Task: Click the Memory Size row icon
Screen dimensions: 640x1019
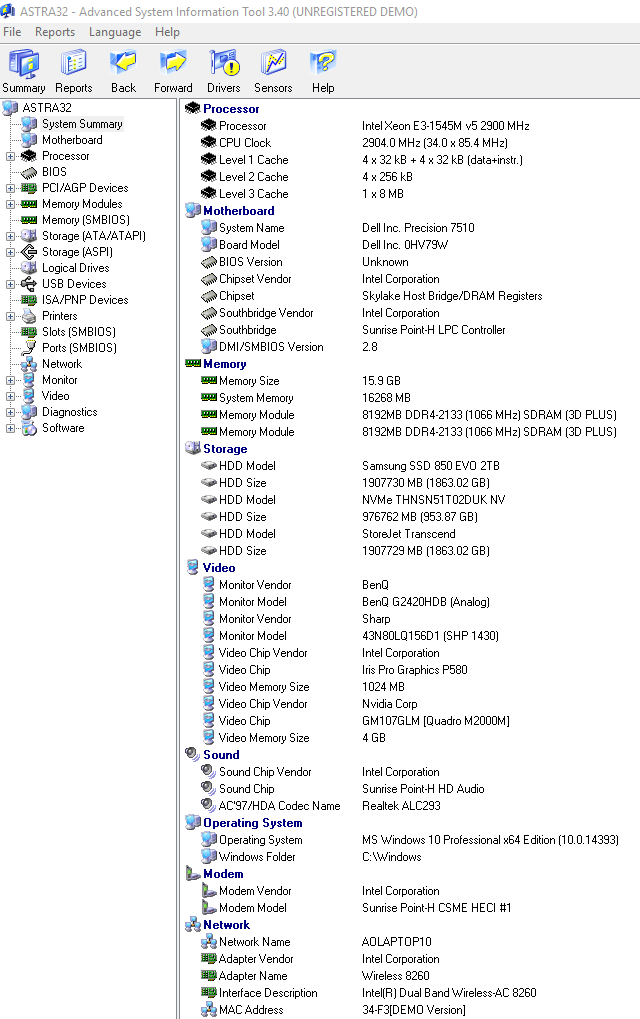Action: (209, 380)
